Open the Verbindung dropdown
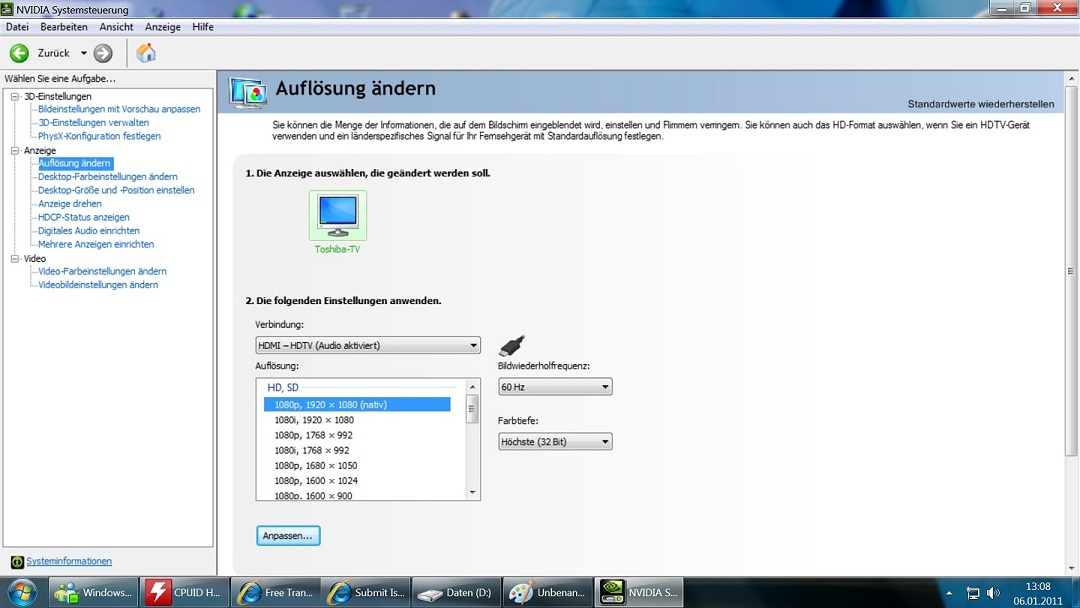 tap(368, 345)
